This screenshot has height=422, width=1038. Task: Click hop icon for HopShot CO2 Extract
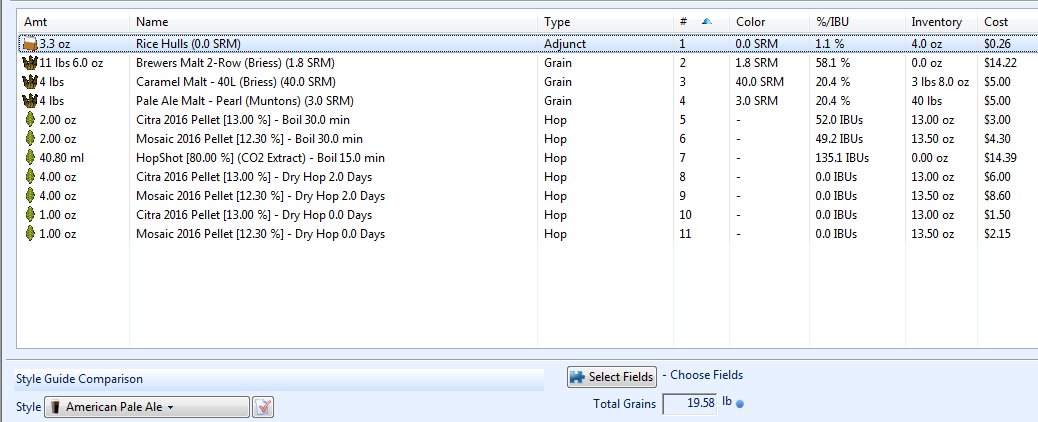click(x=30, y=158)
